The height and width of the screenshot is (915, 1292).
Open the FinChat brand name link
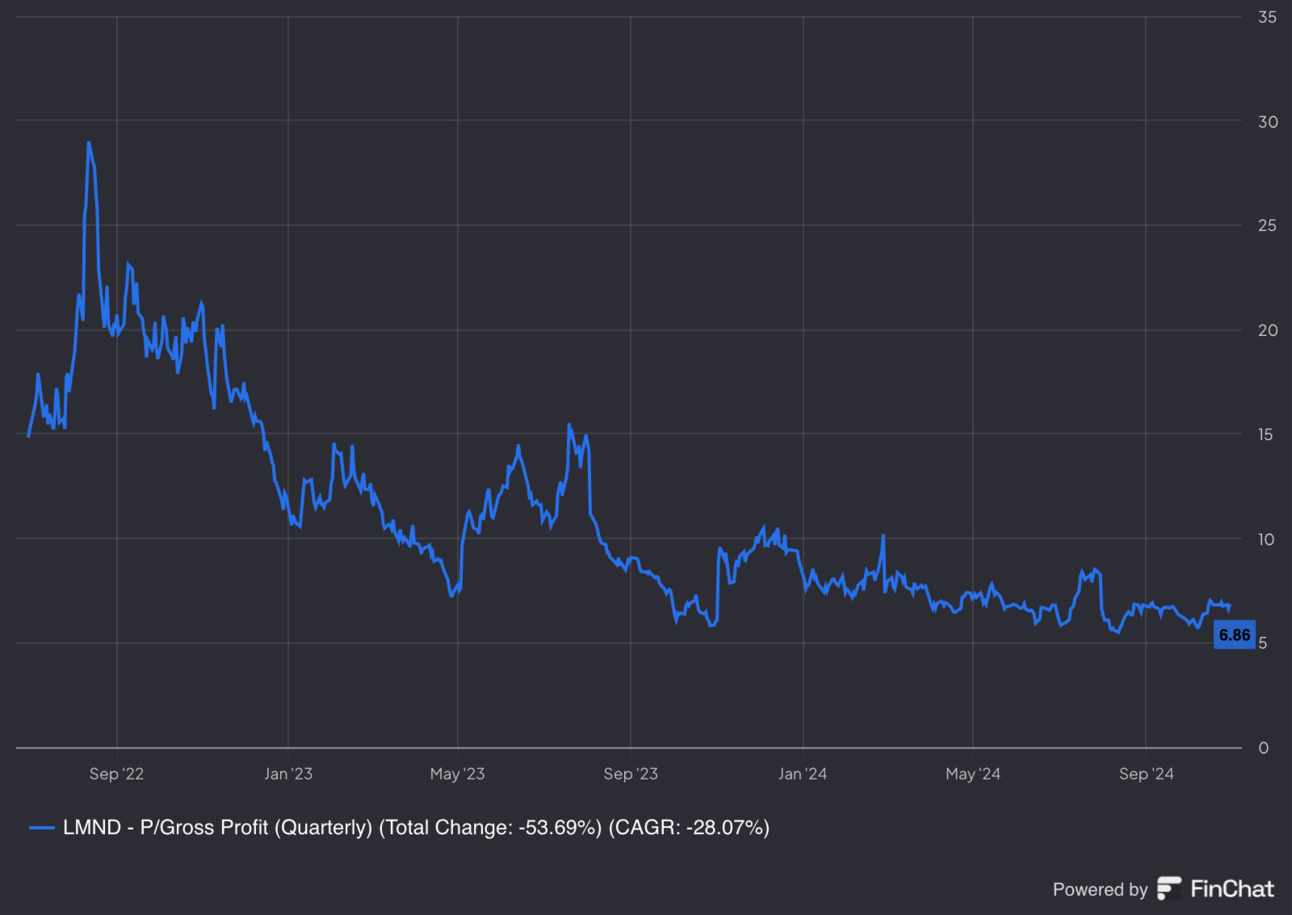tap(1232, 889)
